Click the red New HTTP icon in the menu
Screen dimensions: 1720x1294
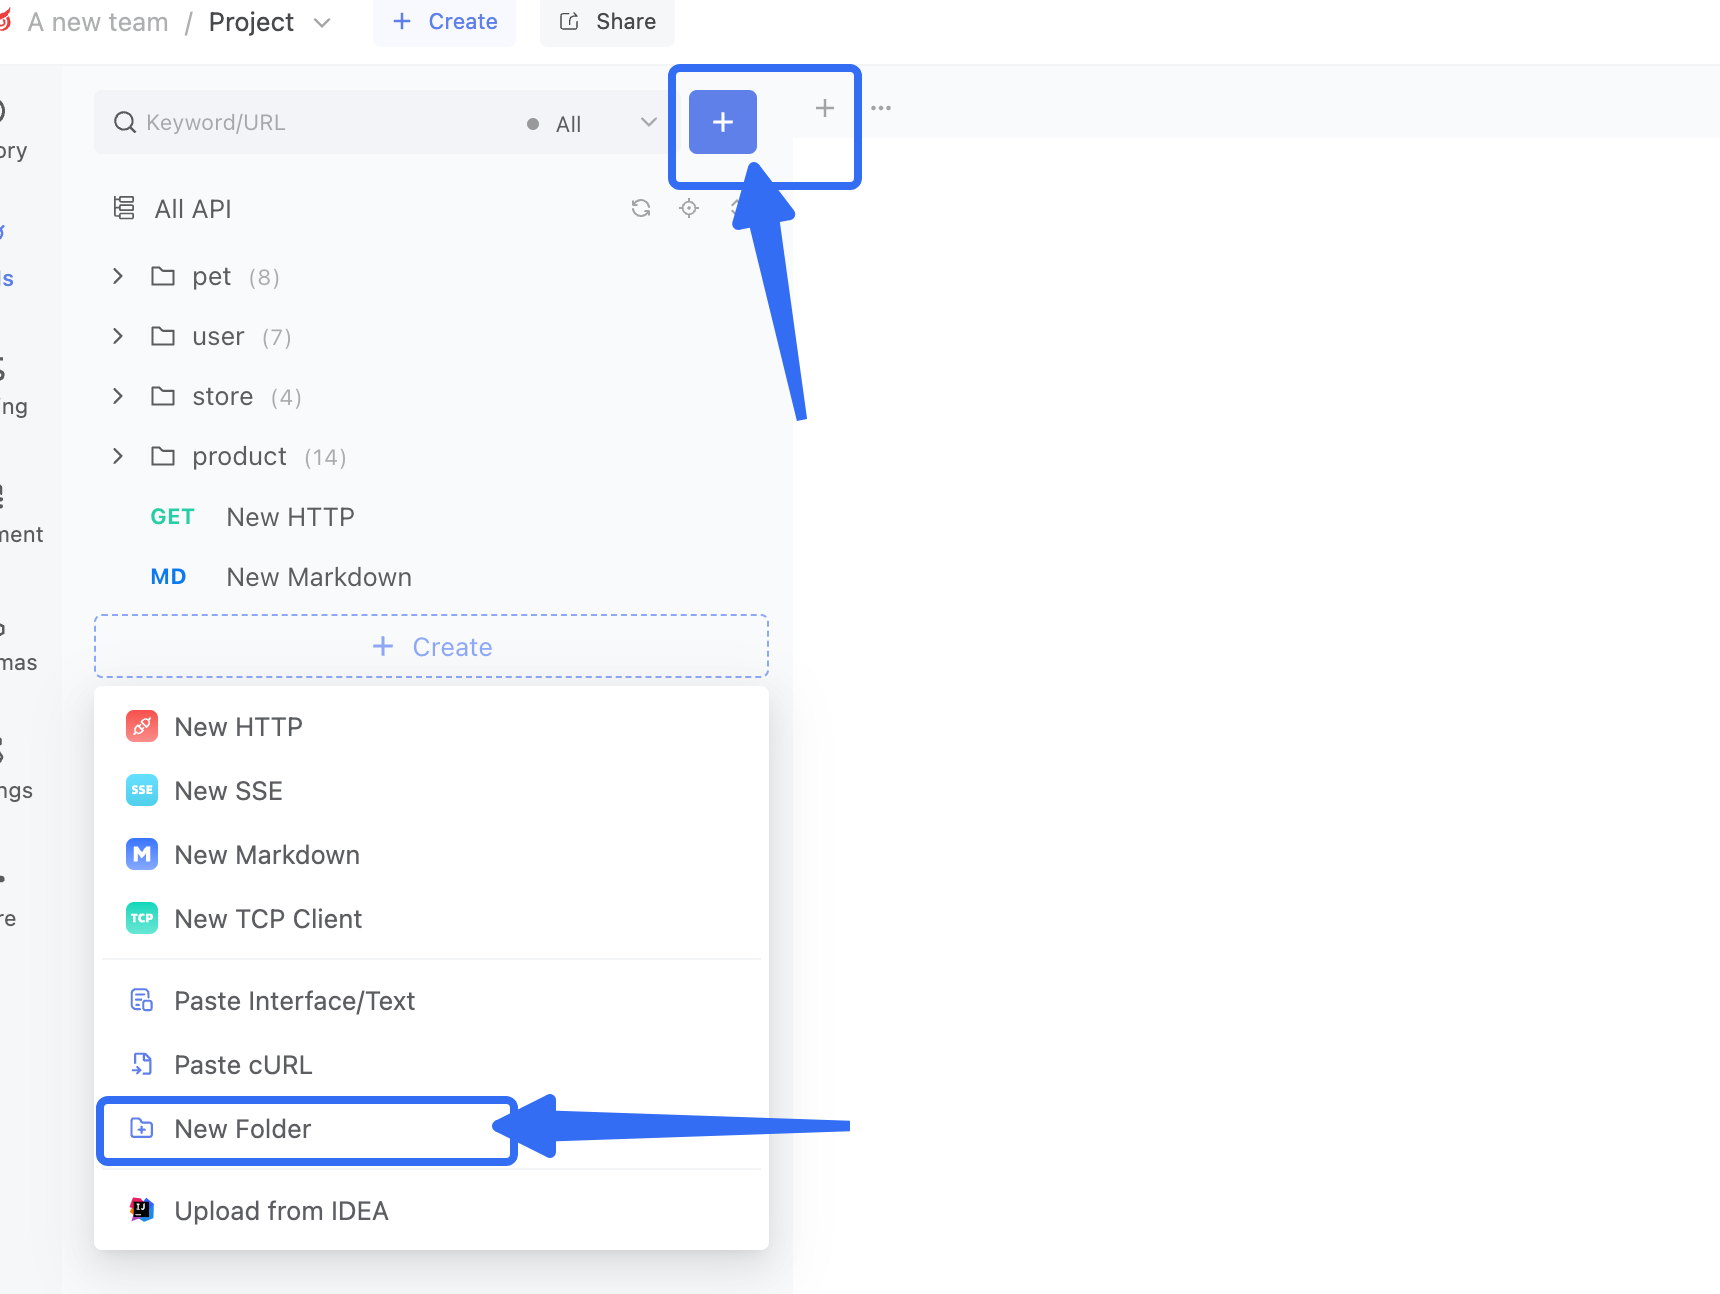tap(142, 726)
